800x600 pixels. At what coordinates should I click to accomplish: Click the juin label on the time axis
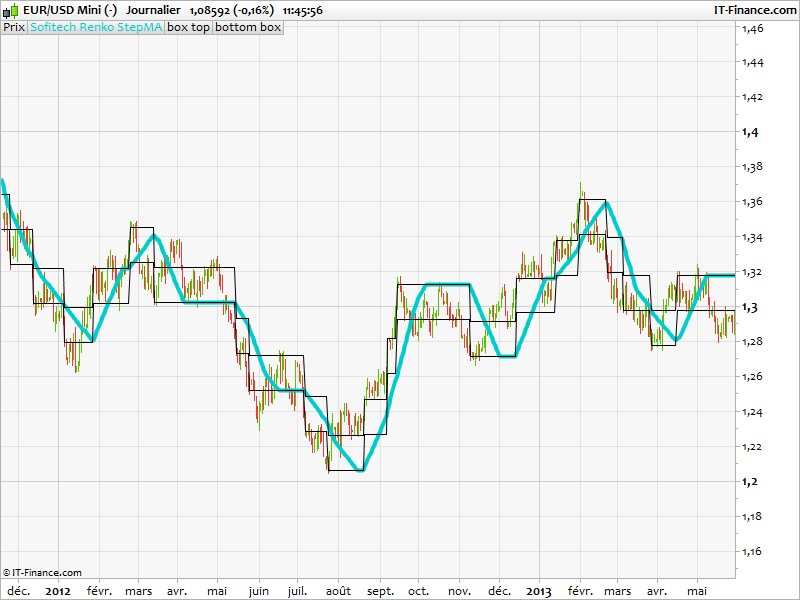(x=259, y=591)
